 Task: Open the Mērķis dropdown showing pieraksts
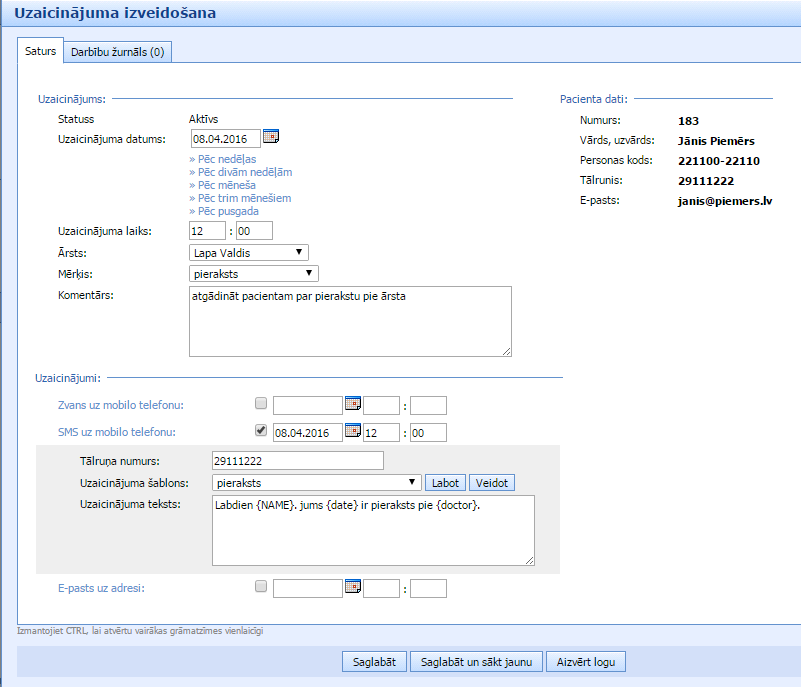click(253, 273)
